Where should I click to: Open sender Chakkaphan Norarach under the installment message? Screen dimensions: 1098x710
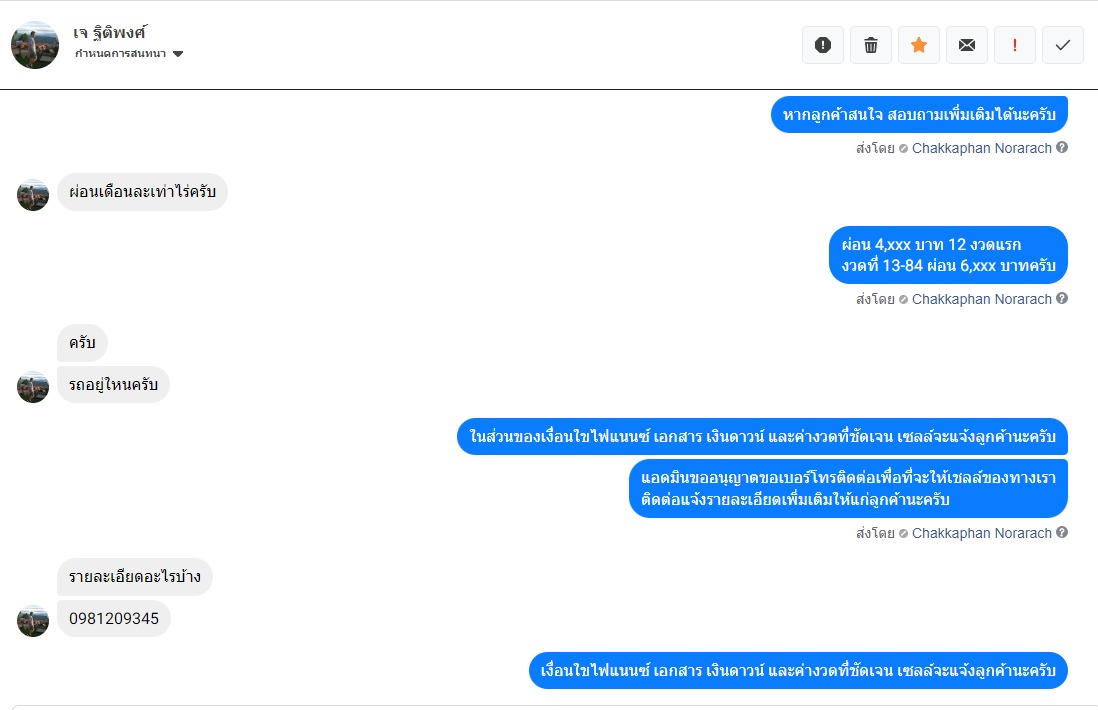pos(981,299)
